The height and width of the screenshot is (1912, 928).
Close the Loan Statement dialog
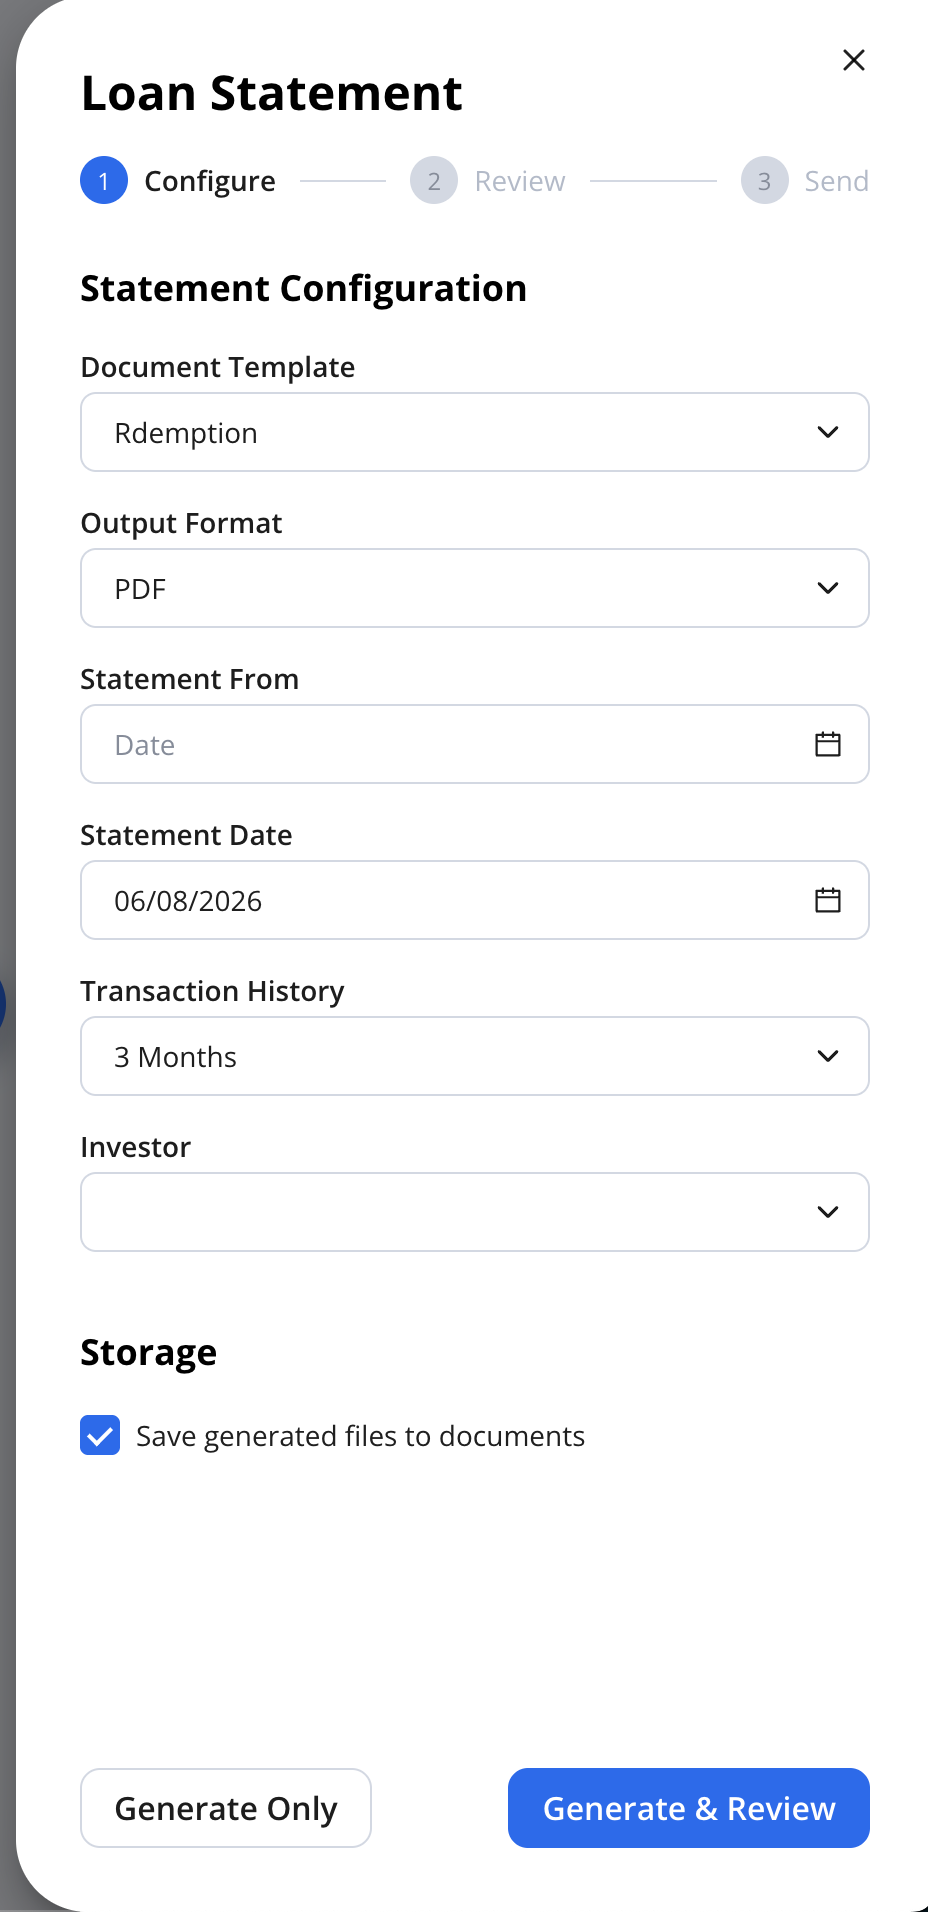(854, 60)
